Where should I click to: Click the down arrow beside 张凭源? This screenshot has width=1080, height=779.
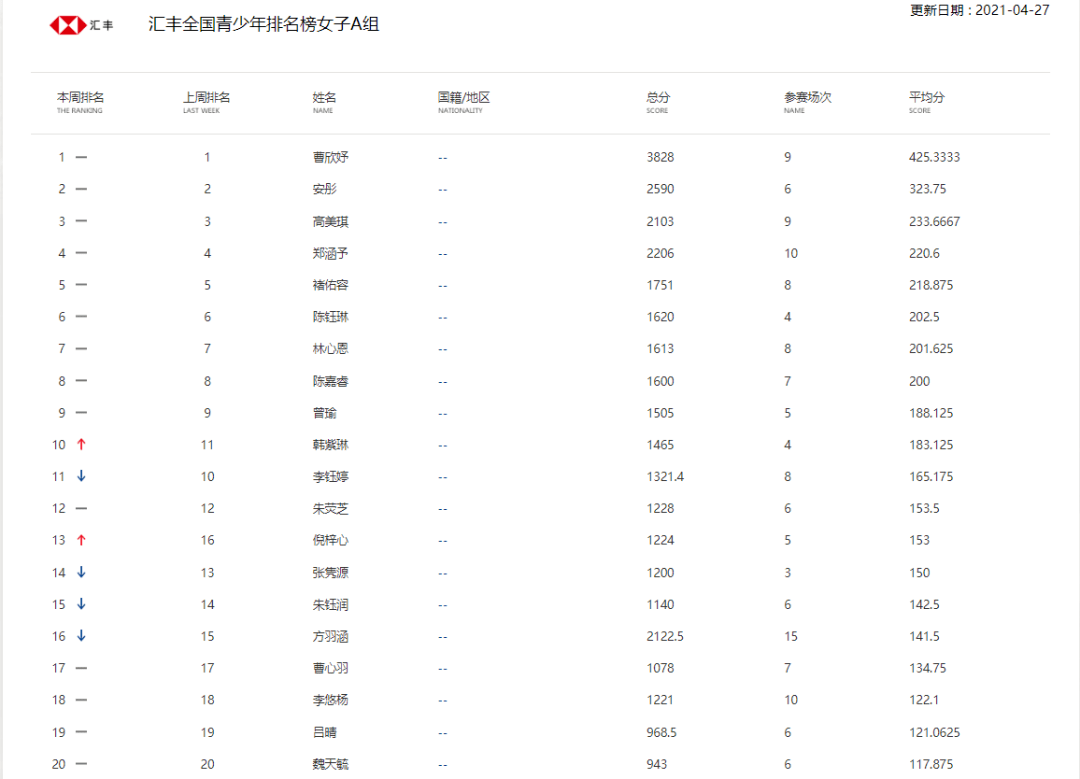pos(80,572)
